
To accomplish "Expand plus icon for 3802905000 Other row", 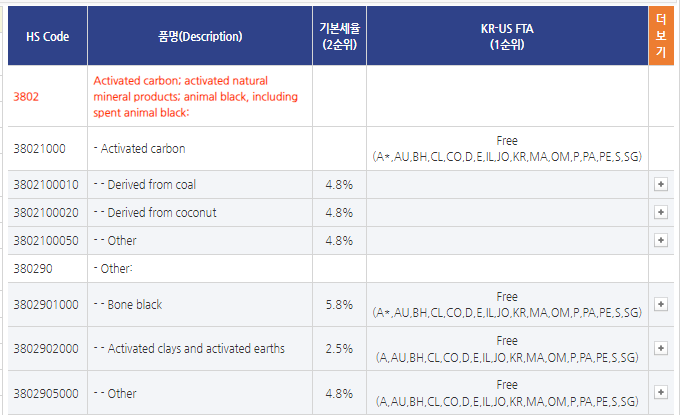I will [661, 392].
